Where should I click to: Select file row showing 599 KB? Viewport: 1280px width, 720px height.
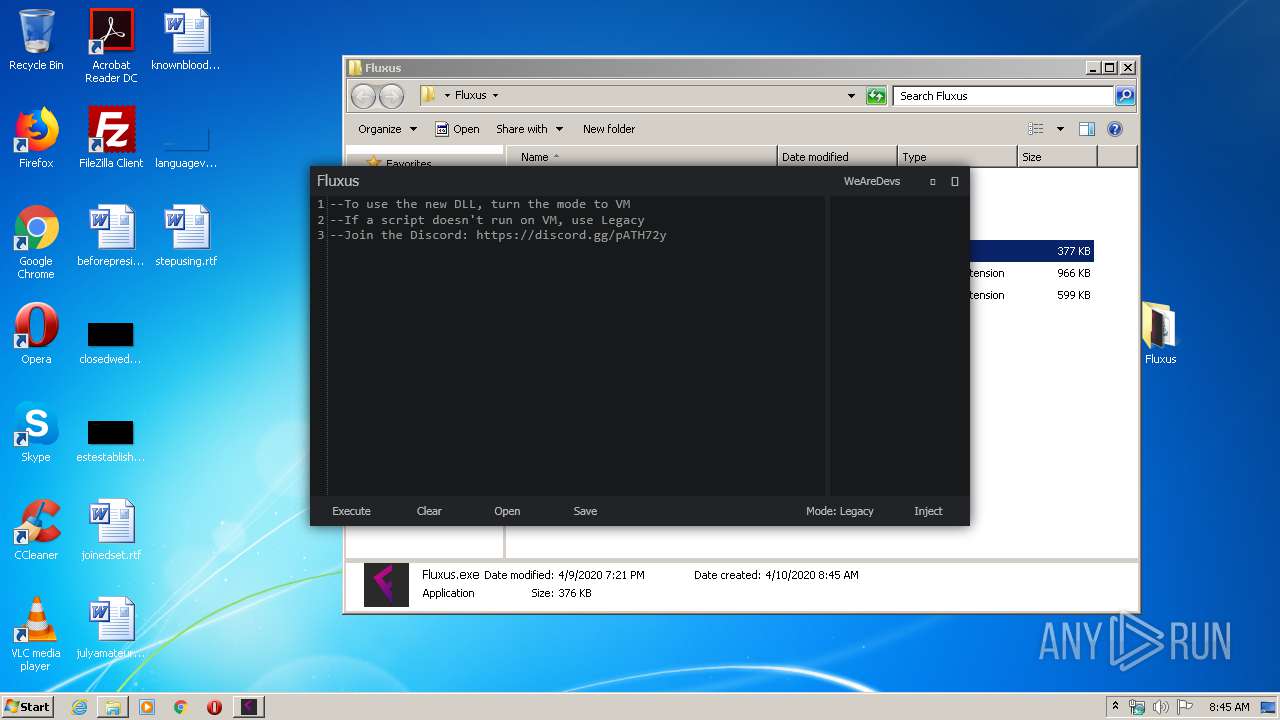[x=1031, y=295]
